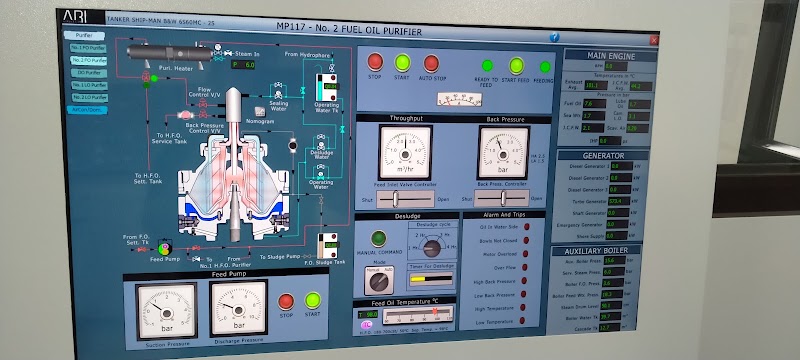Click the Suction Pressure gauge
Viewport: 800px width, 360px height.
click(166, 311)
